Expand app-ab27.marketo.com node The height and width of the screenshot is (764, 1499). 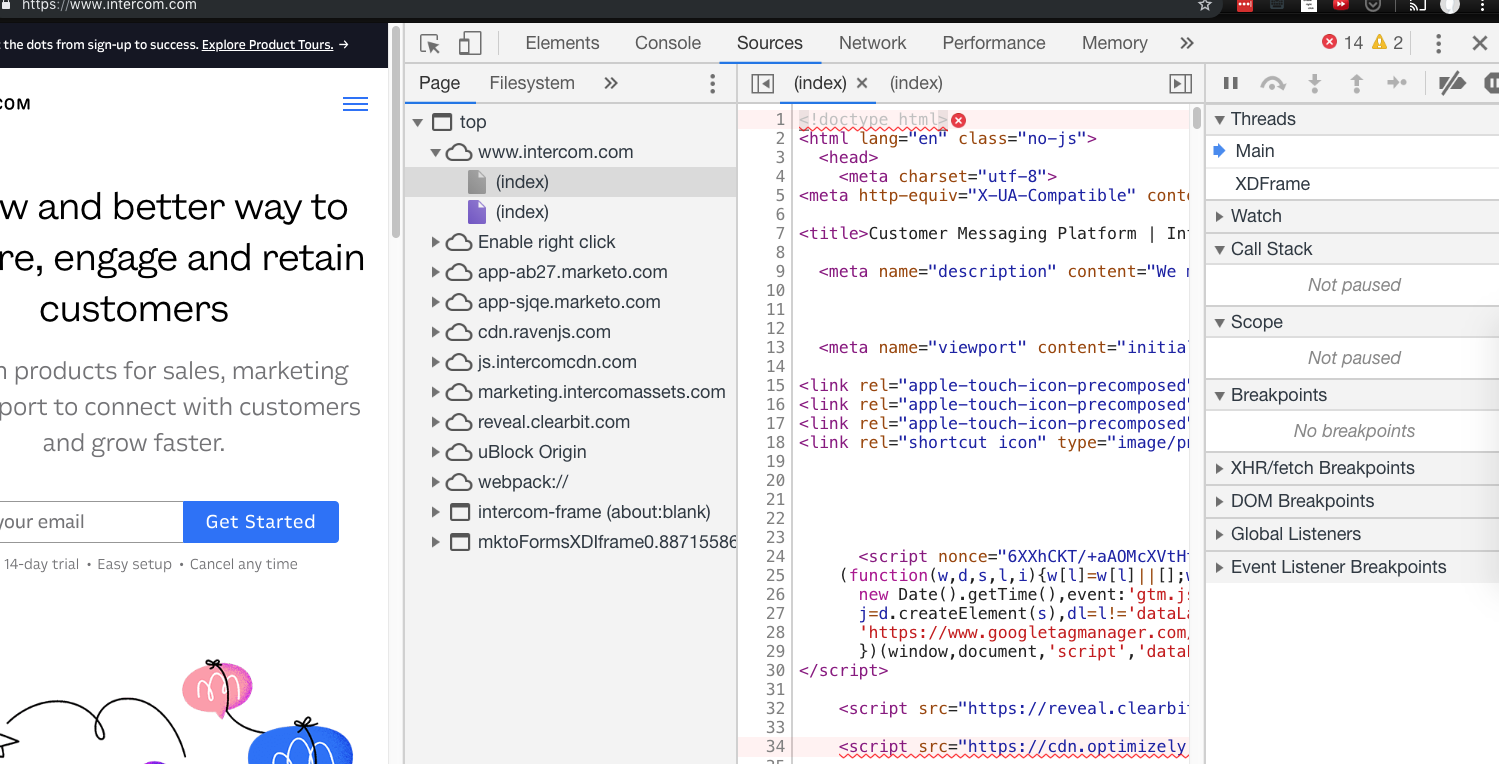pyautogui.click(x=436, y=272)
